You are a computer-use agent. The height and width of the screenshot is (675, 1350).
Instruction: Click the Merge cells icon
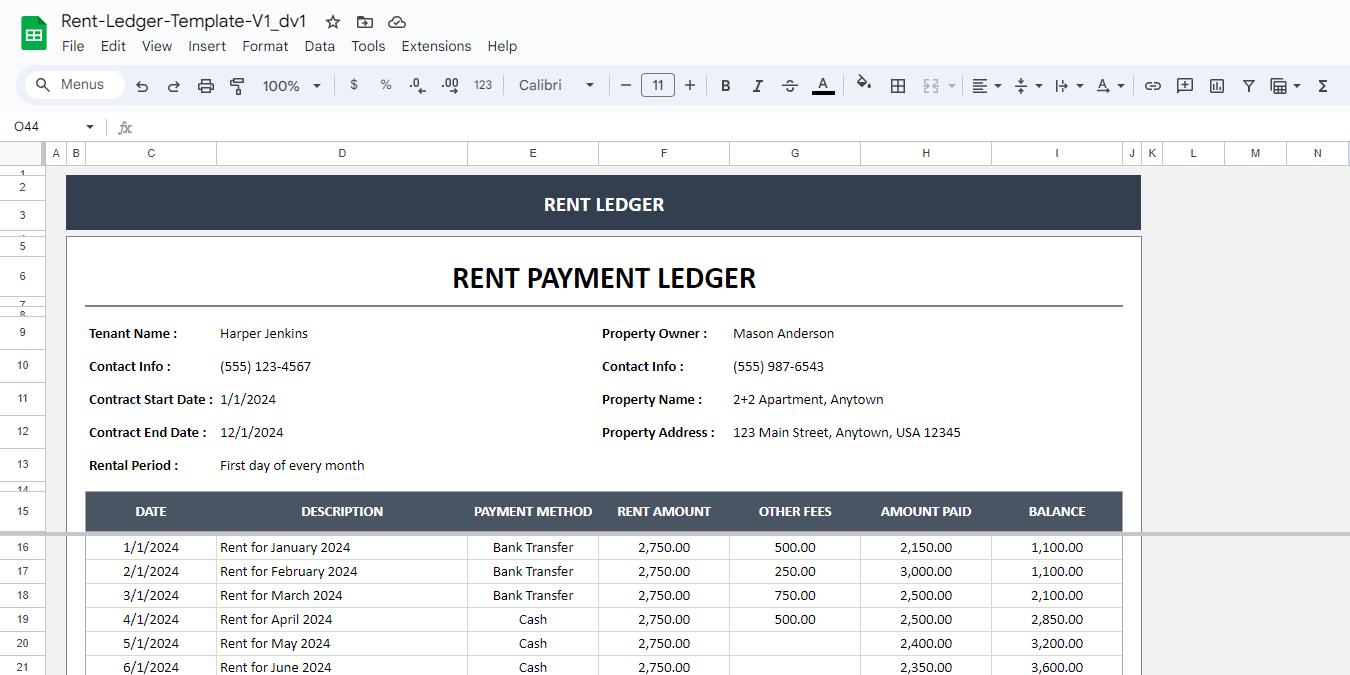tap(931, 86)
